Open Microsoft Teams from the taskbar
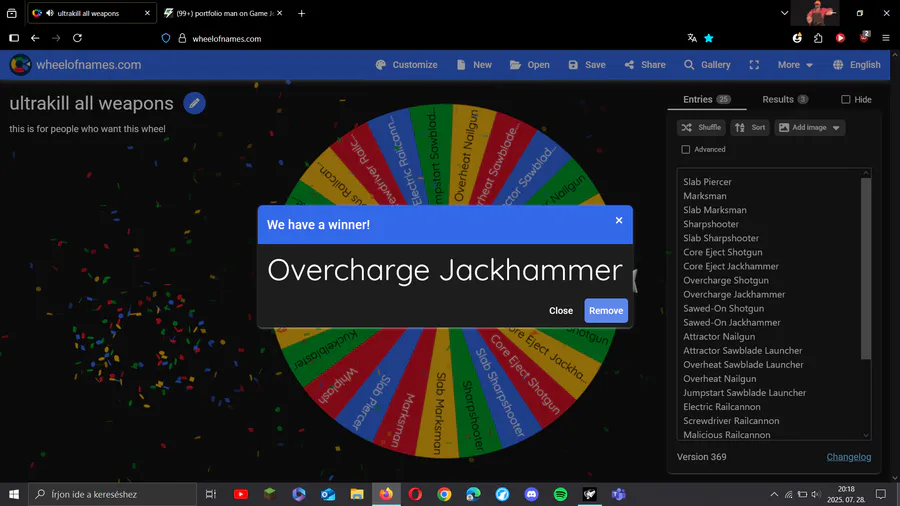 [618, 494]
